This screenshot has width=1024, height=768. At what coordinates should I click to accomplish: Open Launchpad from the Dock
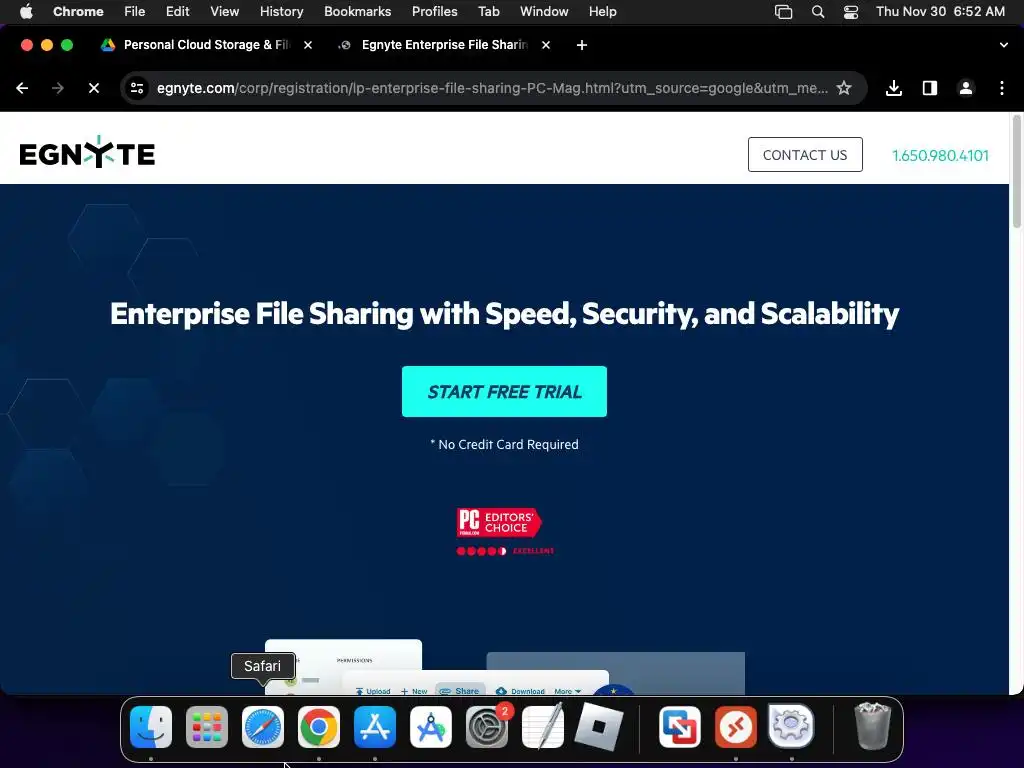(207, 727)
